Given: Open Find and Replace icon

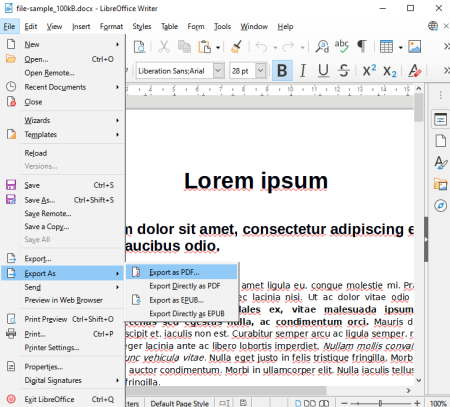Looking at the screenshot, I should point(322,47).
